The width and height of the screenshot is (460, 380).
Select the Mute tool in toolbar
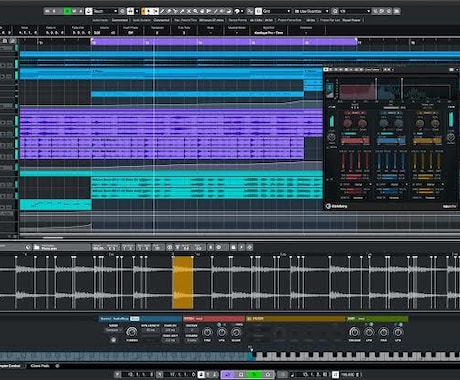(189, 11)
